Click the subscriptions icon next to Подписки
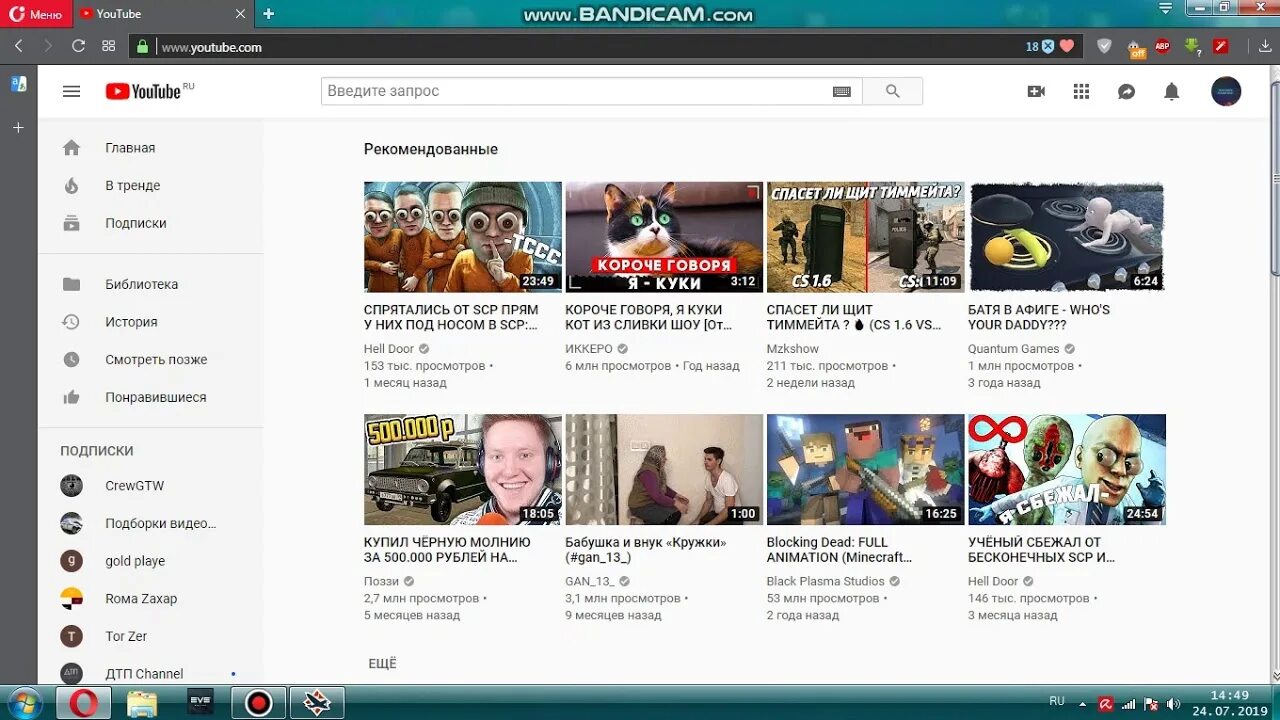This screenshot has height=720, width=1280. click(71, 223)
